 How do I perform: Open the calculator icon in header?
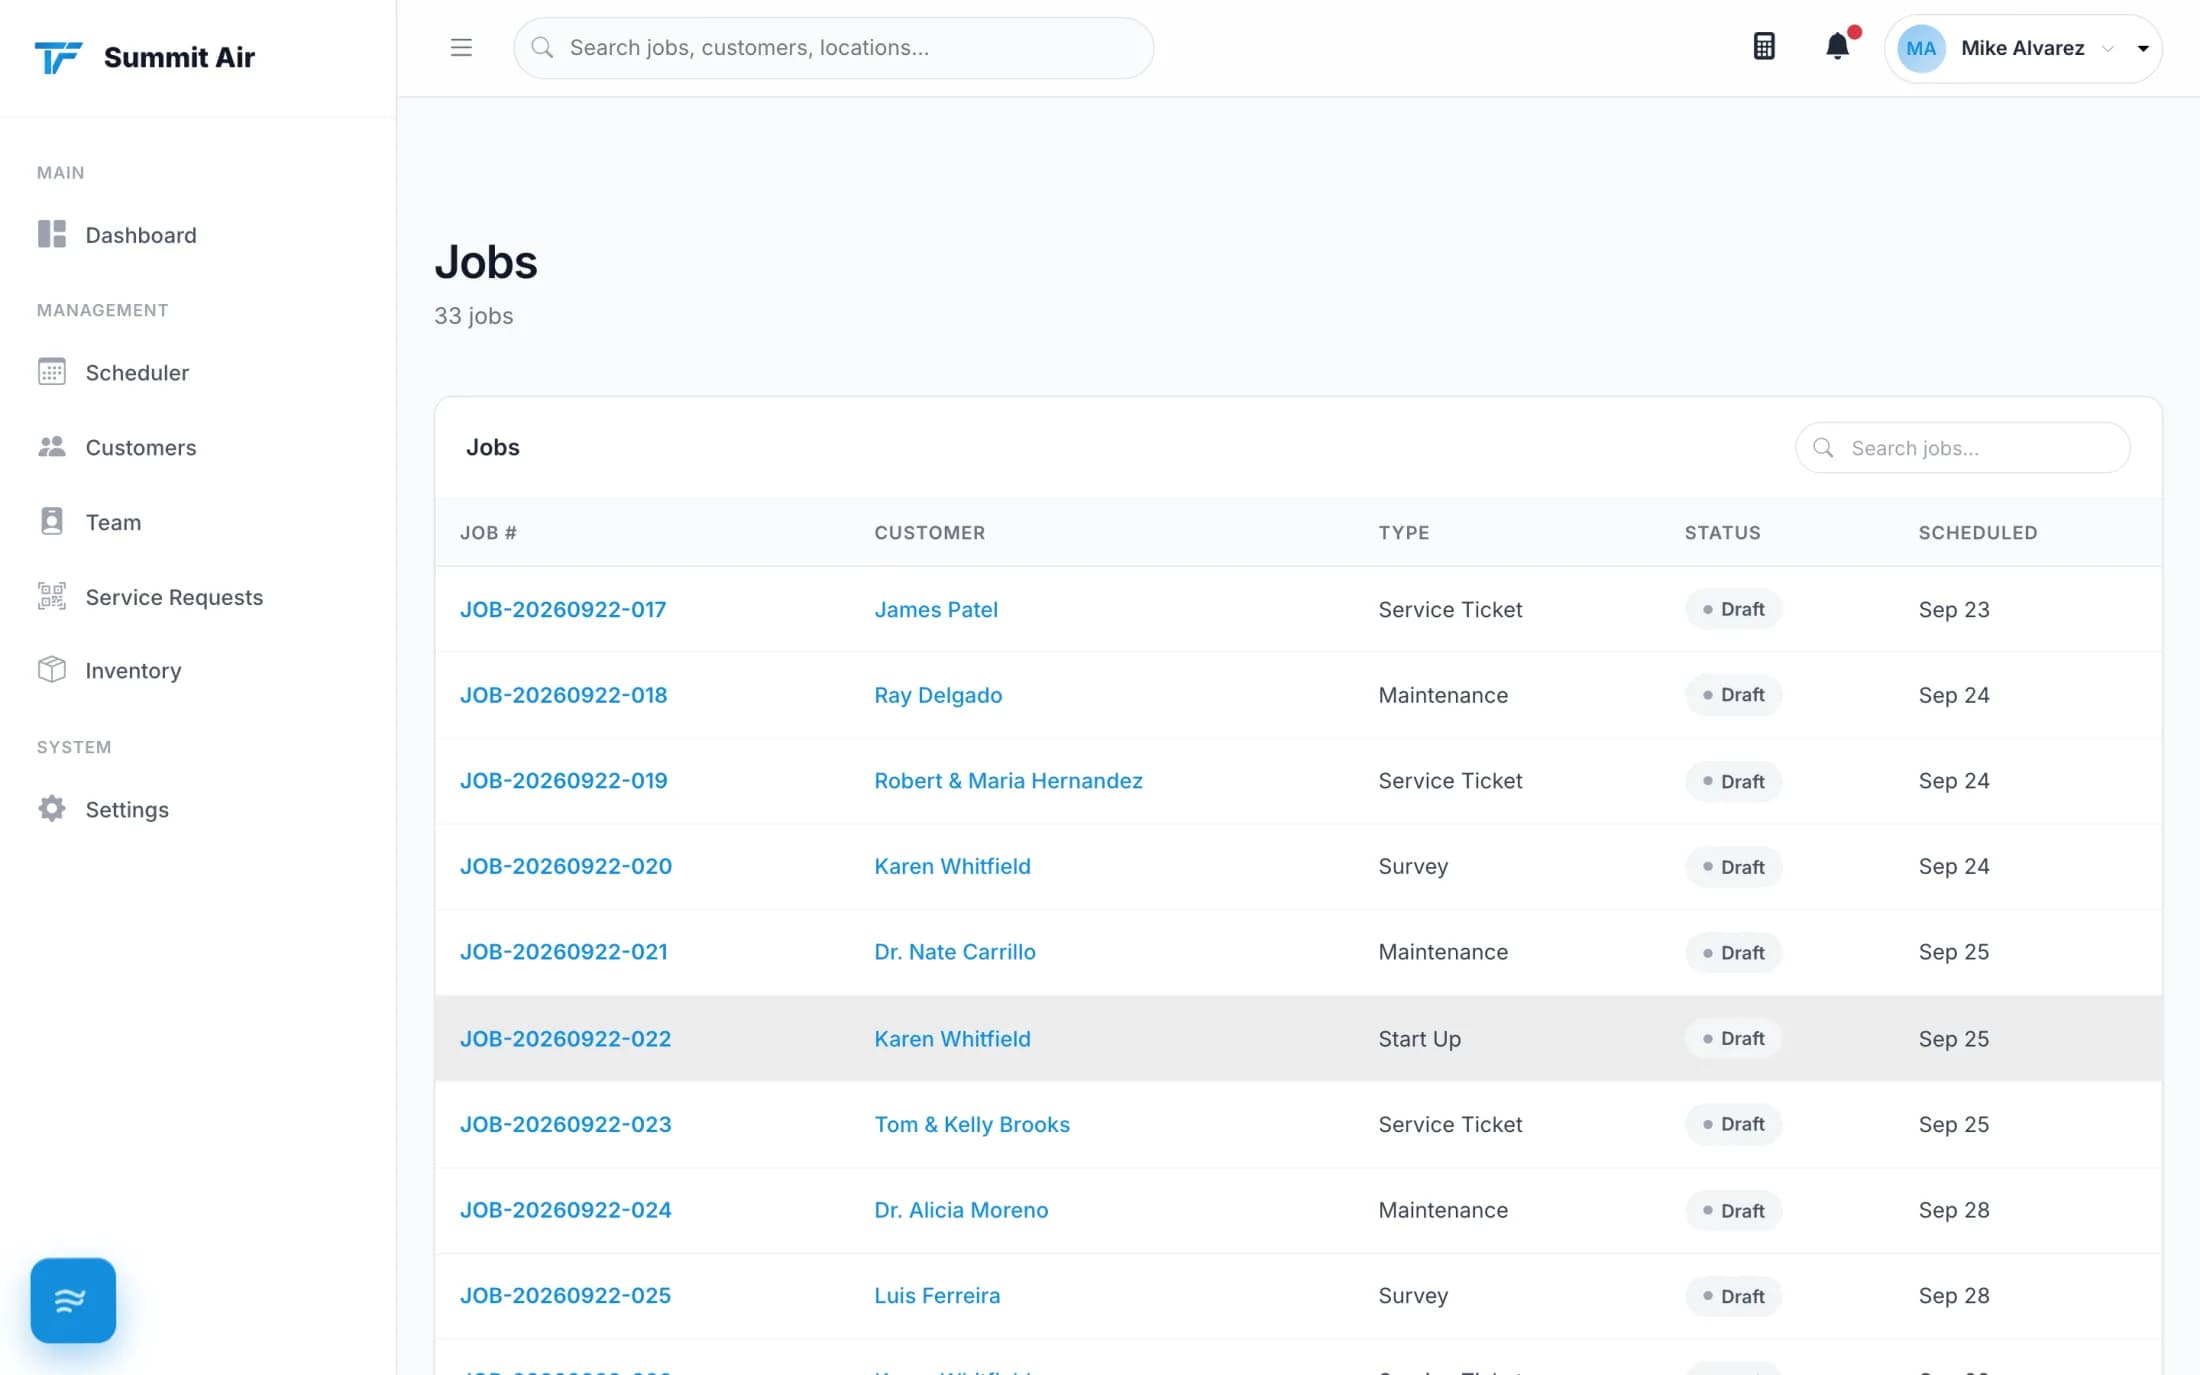1764,47
